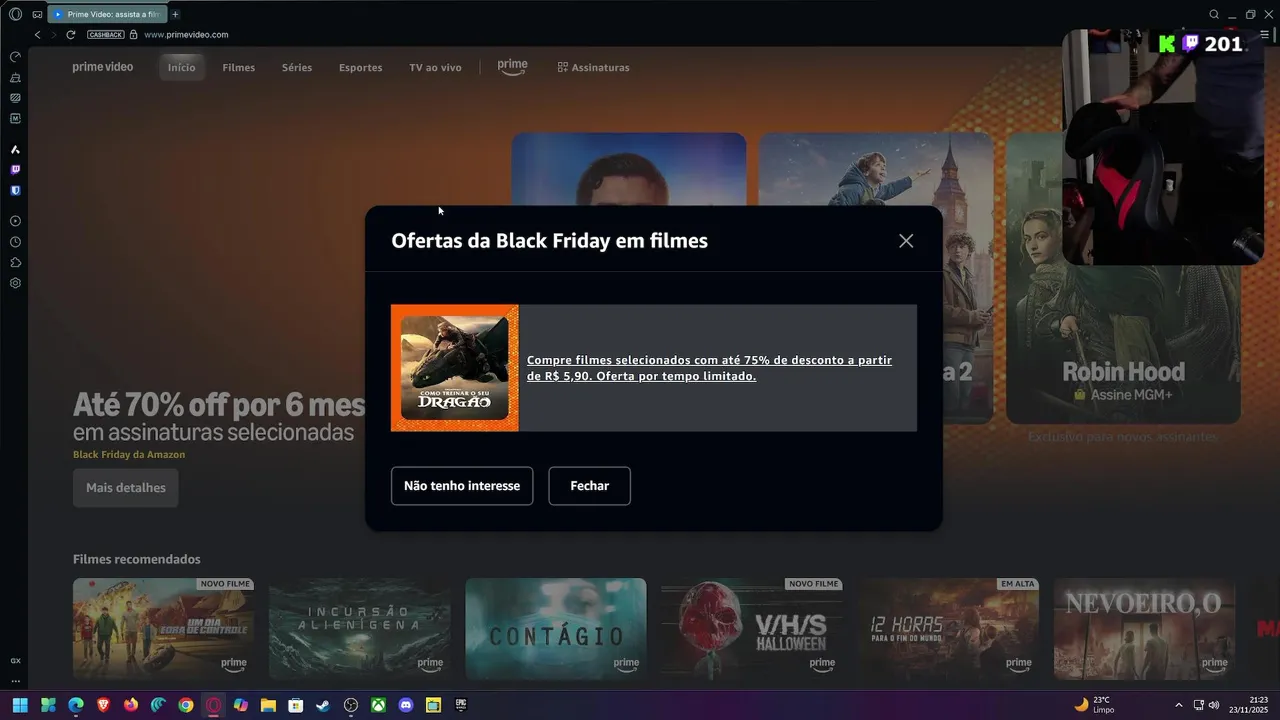Open 'Um Dia Fora de Controle' movie card
Screen dimensions: 1280x720
tap(163, 629)
